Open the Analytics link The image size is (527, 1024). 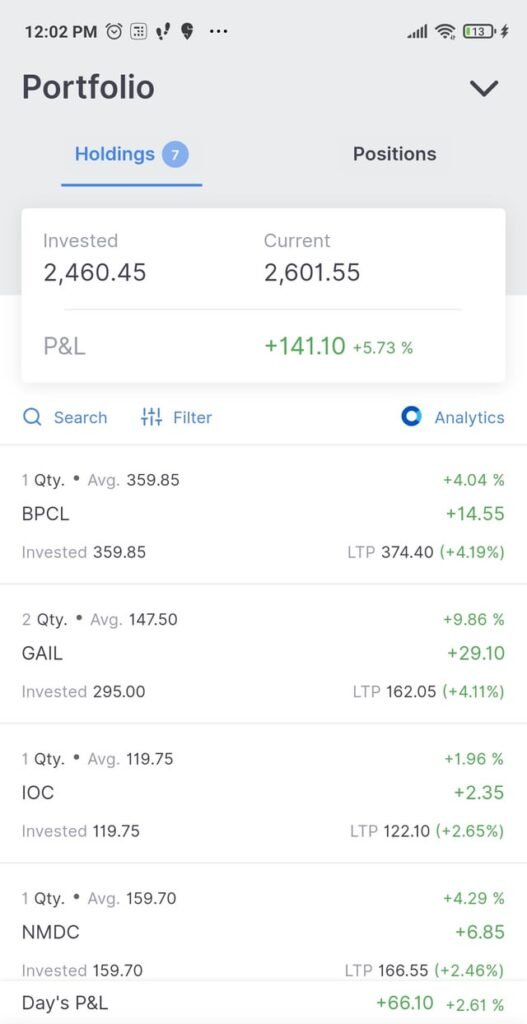tap(470, 417)
